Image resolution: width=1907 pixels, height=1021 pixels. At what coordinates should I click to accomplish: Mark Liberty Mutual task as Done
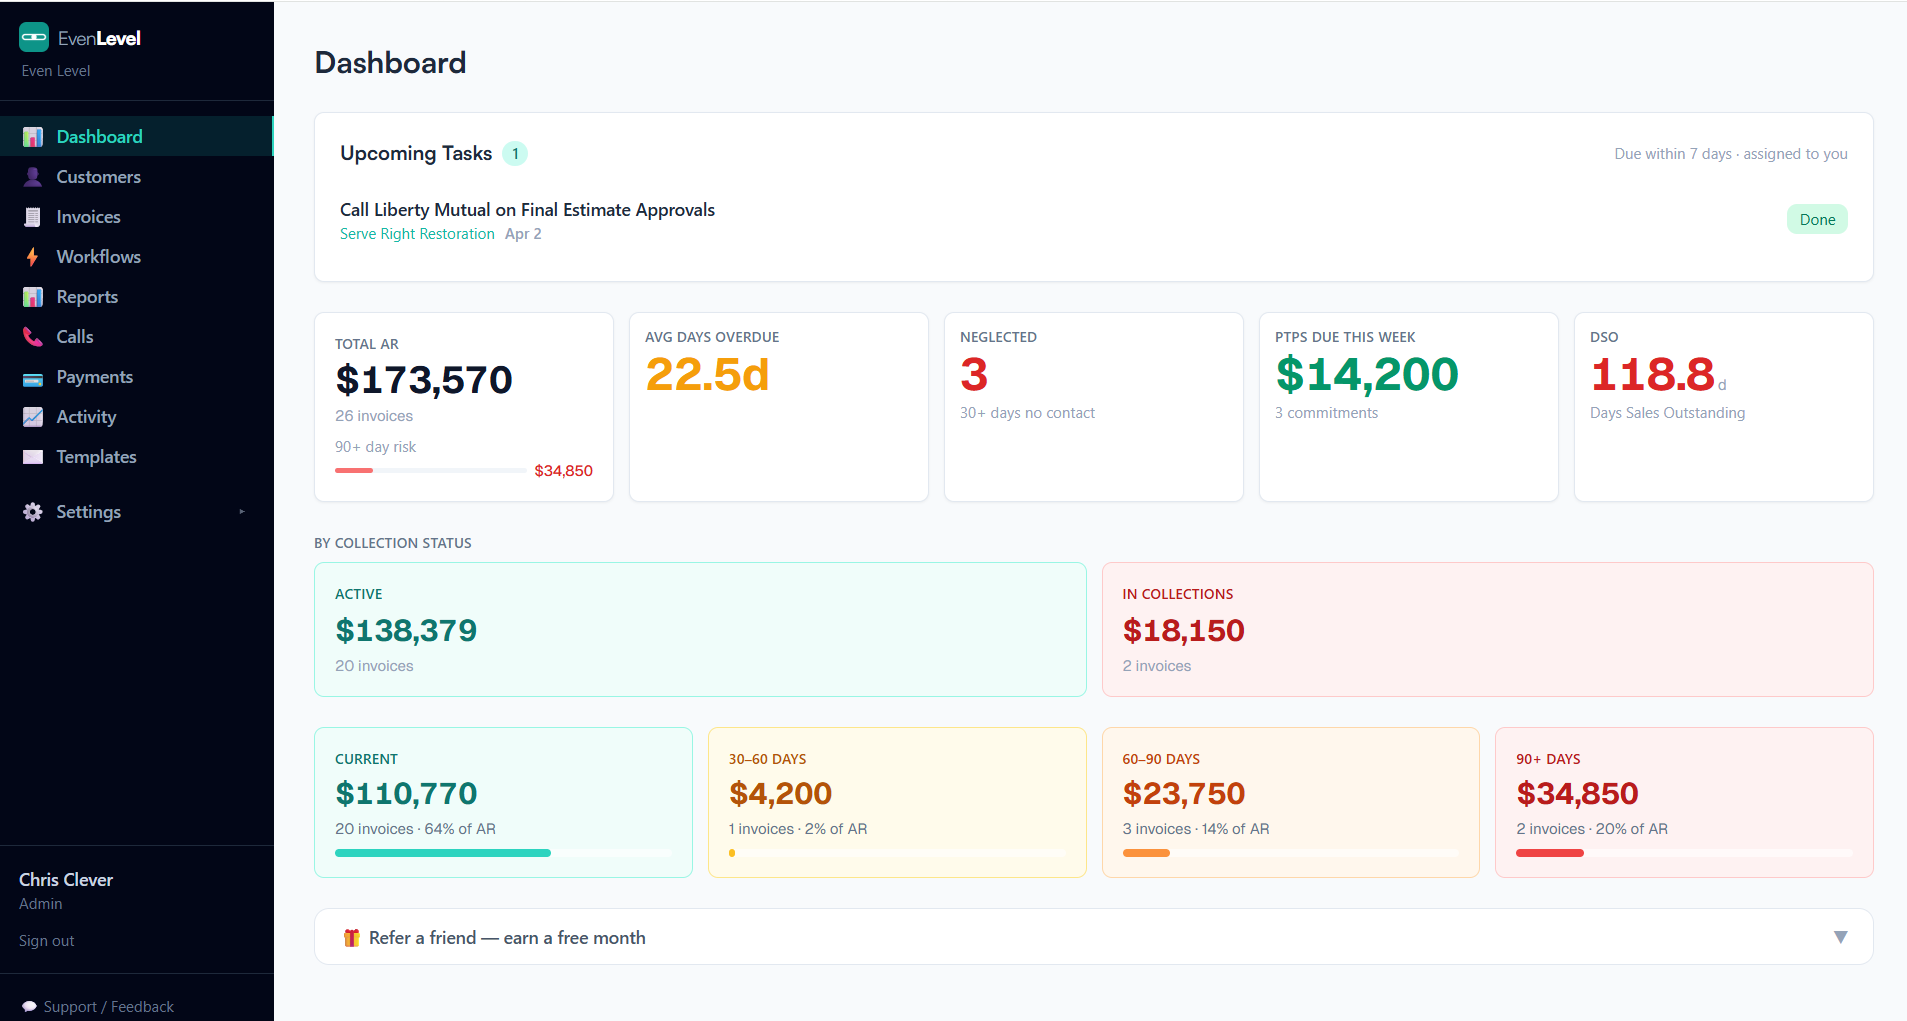(1816, 220)
